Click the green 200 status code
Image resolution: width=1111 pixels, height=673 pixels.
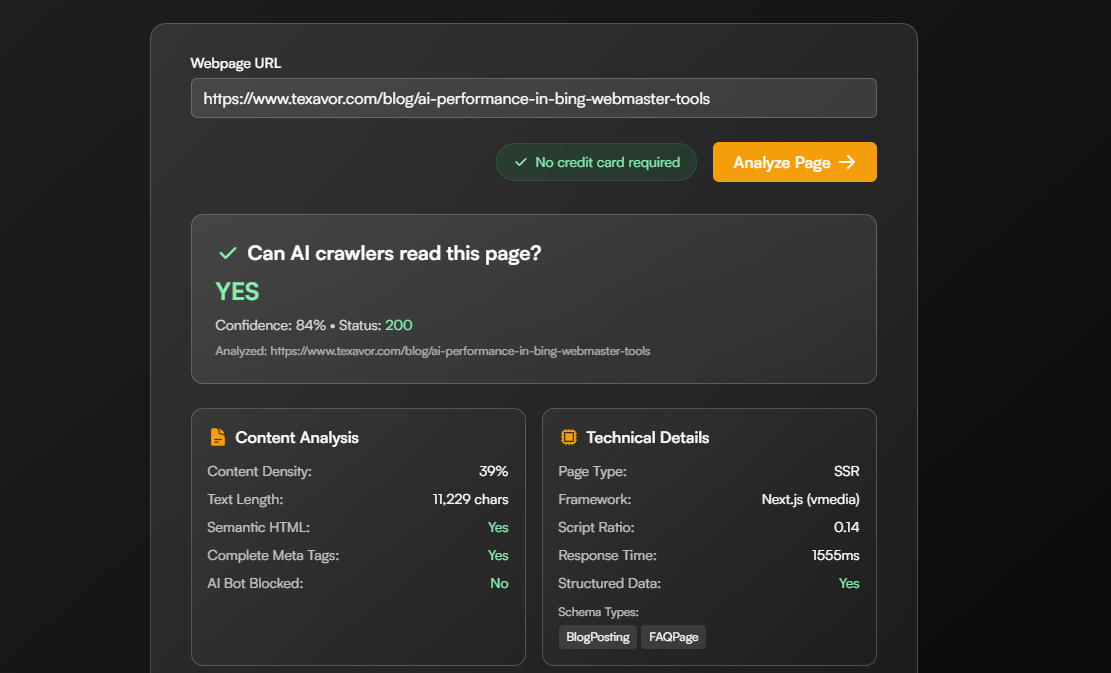coord(398,325)
